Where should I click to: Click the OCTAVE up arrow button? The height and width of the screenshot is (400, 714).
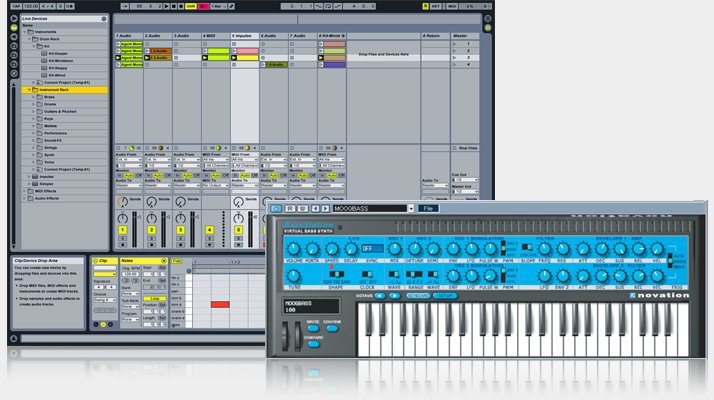click(x=394, y=296)
